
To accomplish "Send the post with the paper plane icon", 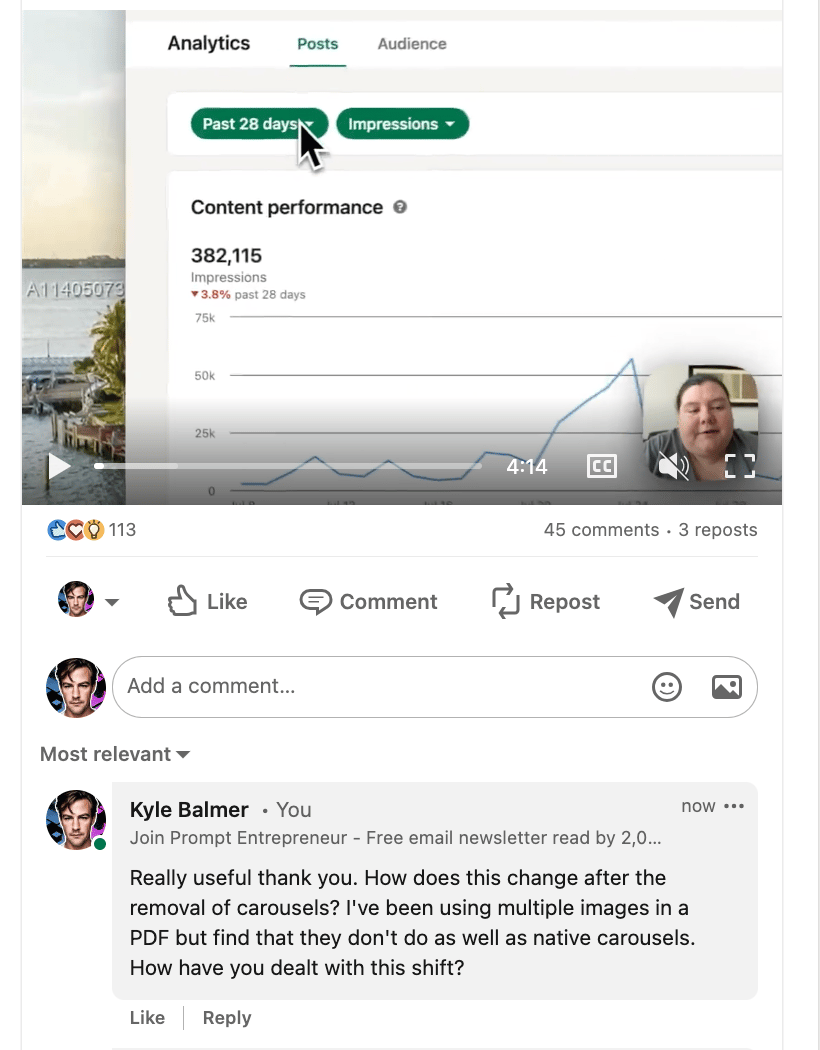I will (x=668, y=601).
